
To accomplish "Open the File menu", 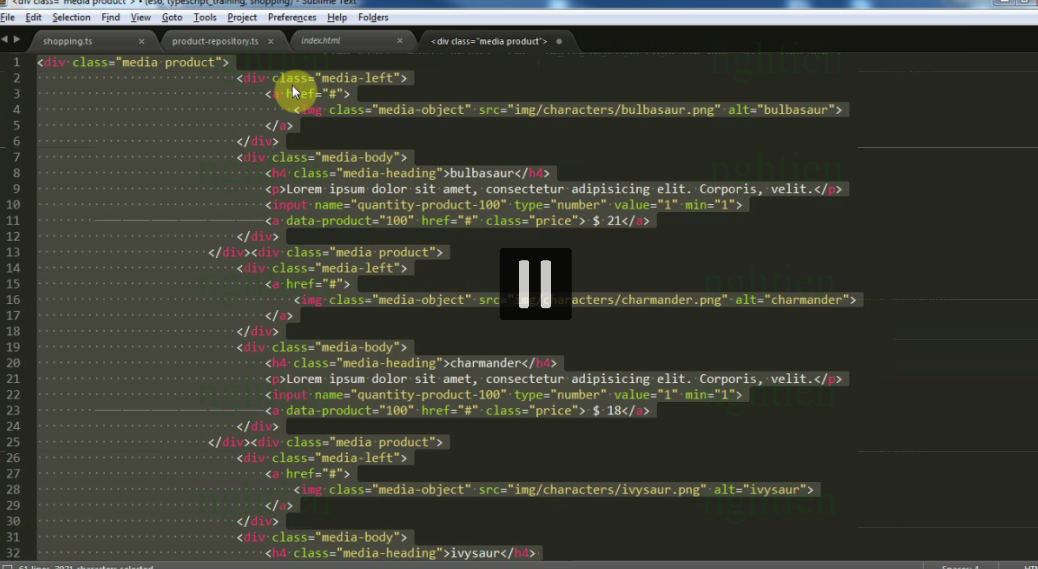I will click(8, 17).
